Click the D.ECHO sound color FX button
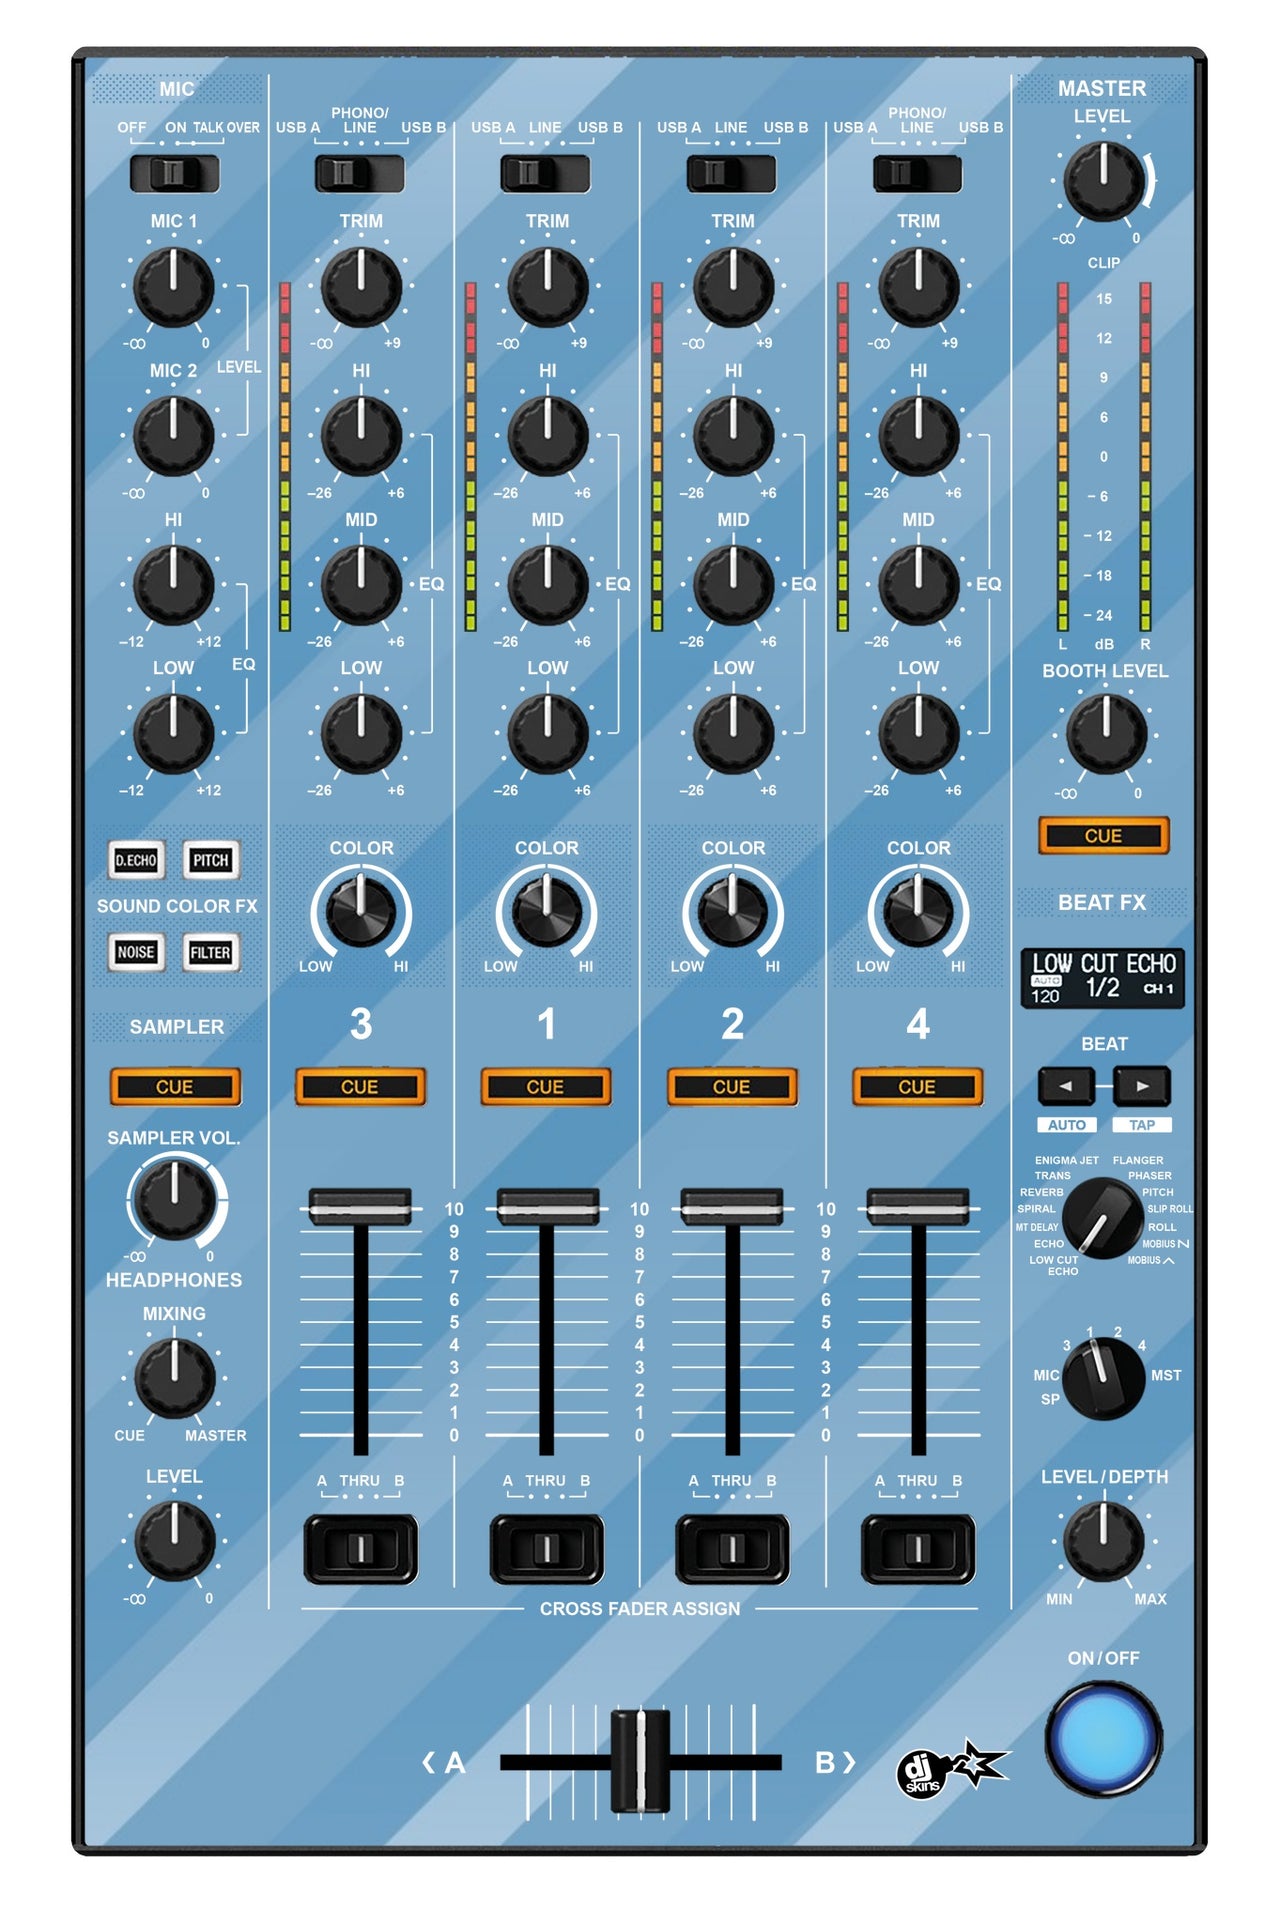1280x1923 pixels. [x=136, y=860]
